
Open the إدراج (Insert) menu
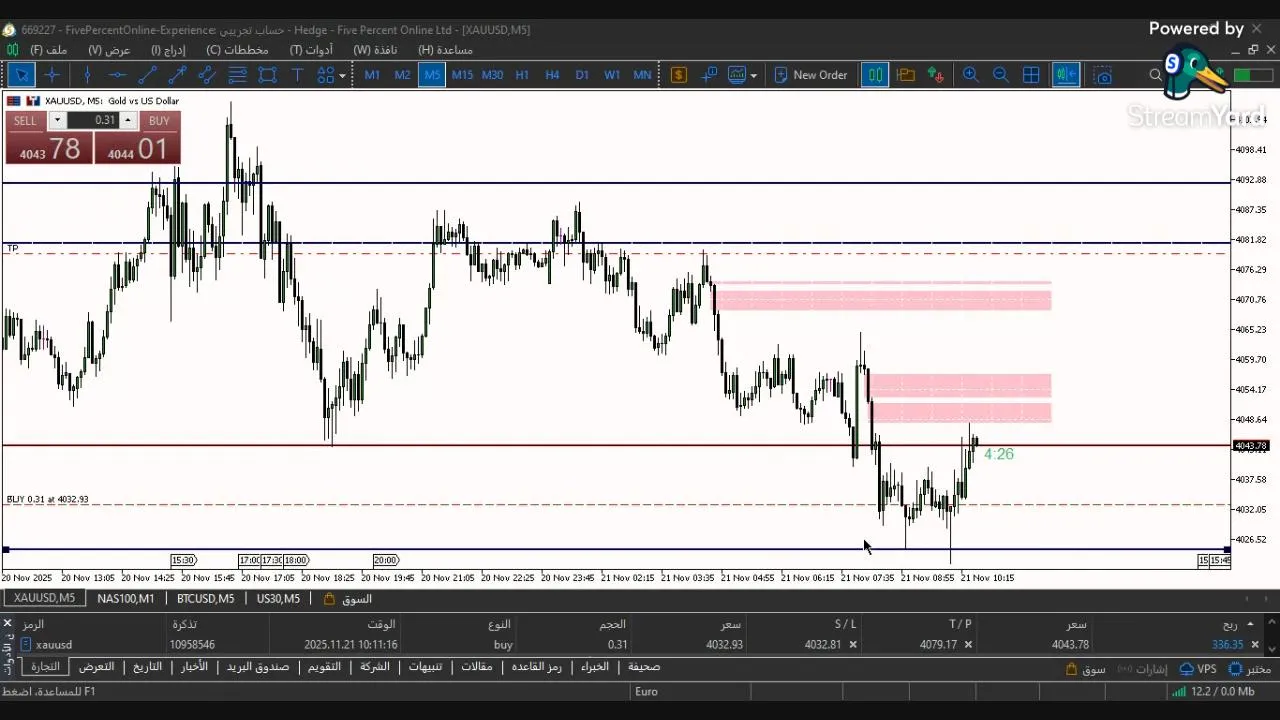point(168,50)
